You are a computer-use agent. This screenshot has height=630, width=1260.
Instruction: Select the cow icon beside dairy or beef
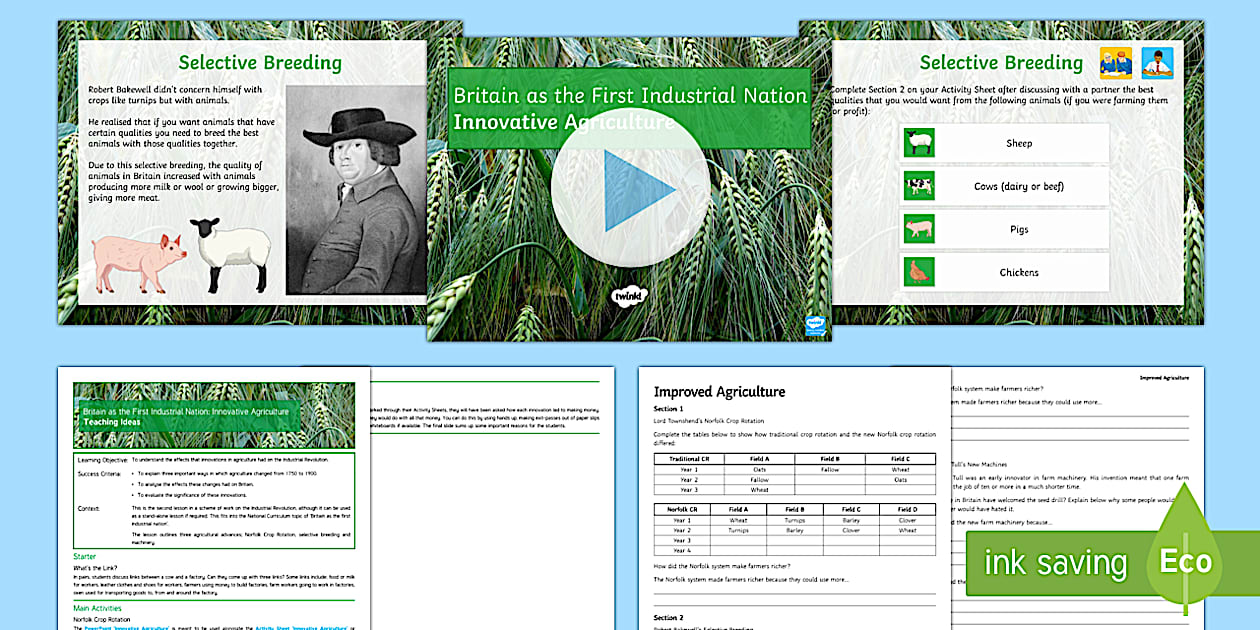pos(918,186)
